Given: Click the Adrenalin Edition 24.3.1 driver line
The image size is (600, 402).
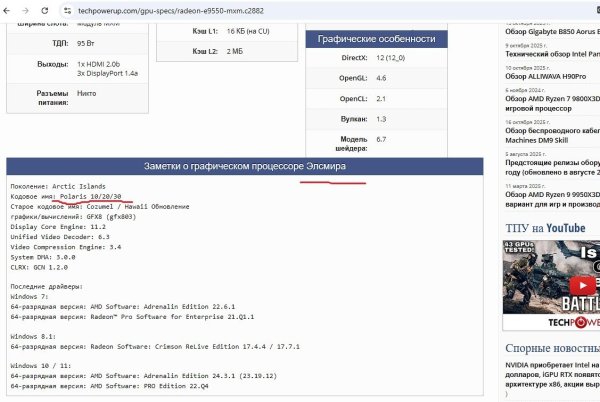Looking at the screenshot, I should pos(143,376).
